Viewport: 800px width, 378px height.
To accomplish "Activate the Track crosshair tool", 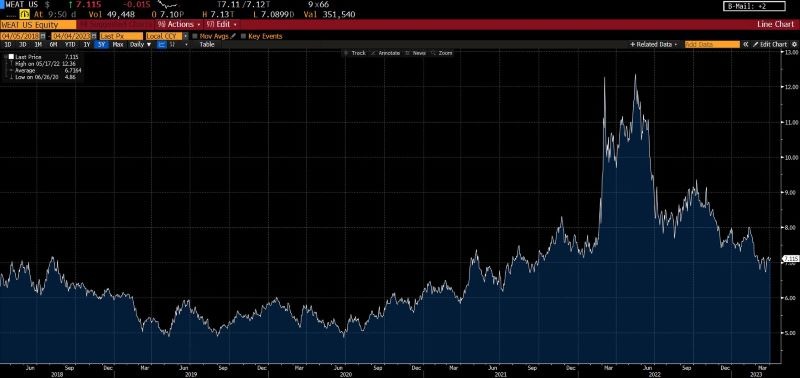I will (355, 53).
